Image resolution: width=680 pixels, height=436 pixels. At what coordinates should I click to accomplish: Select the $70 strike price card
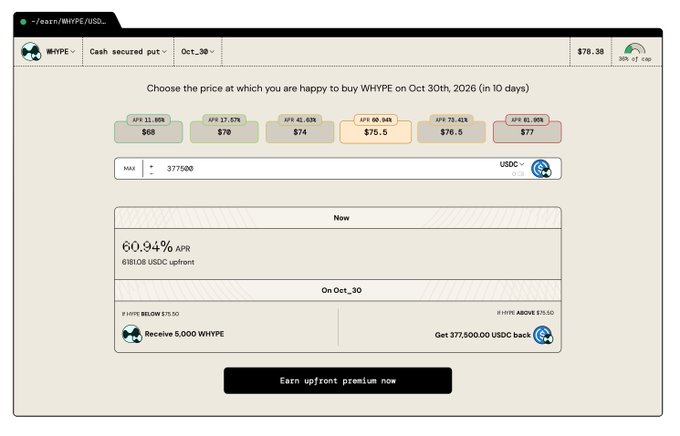[x=224, y=132]
